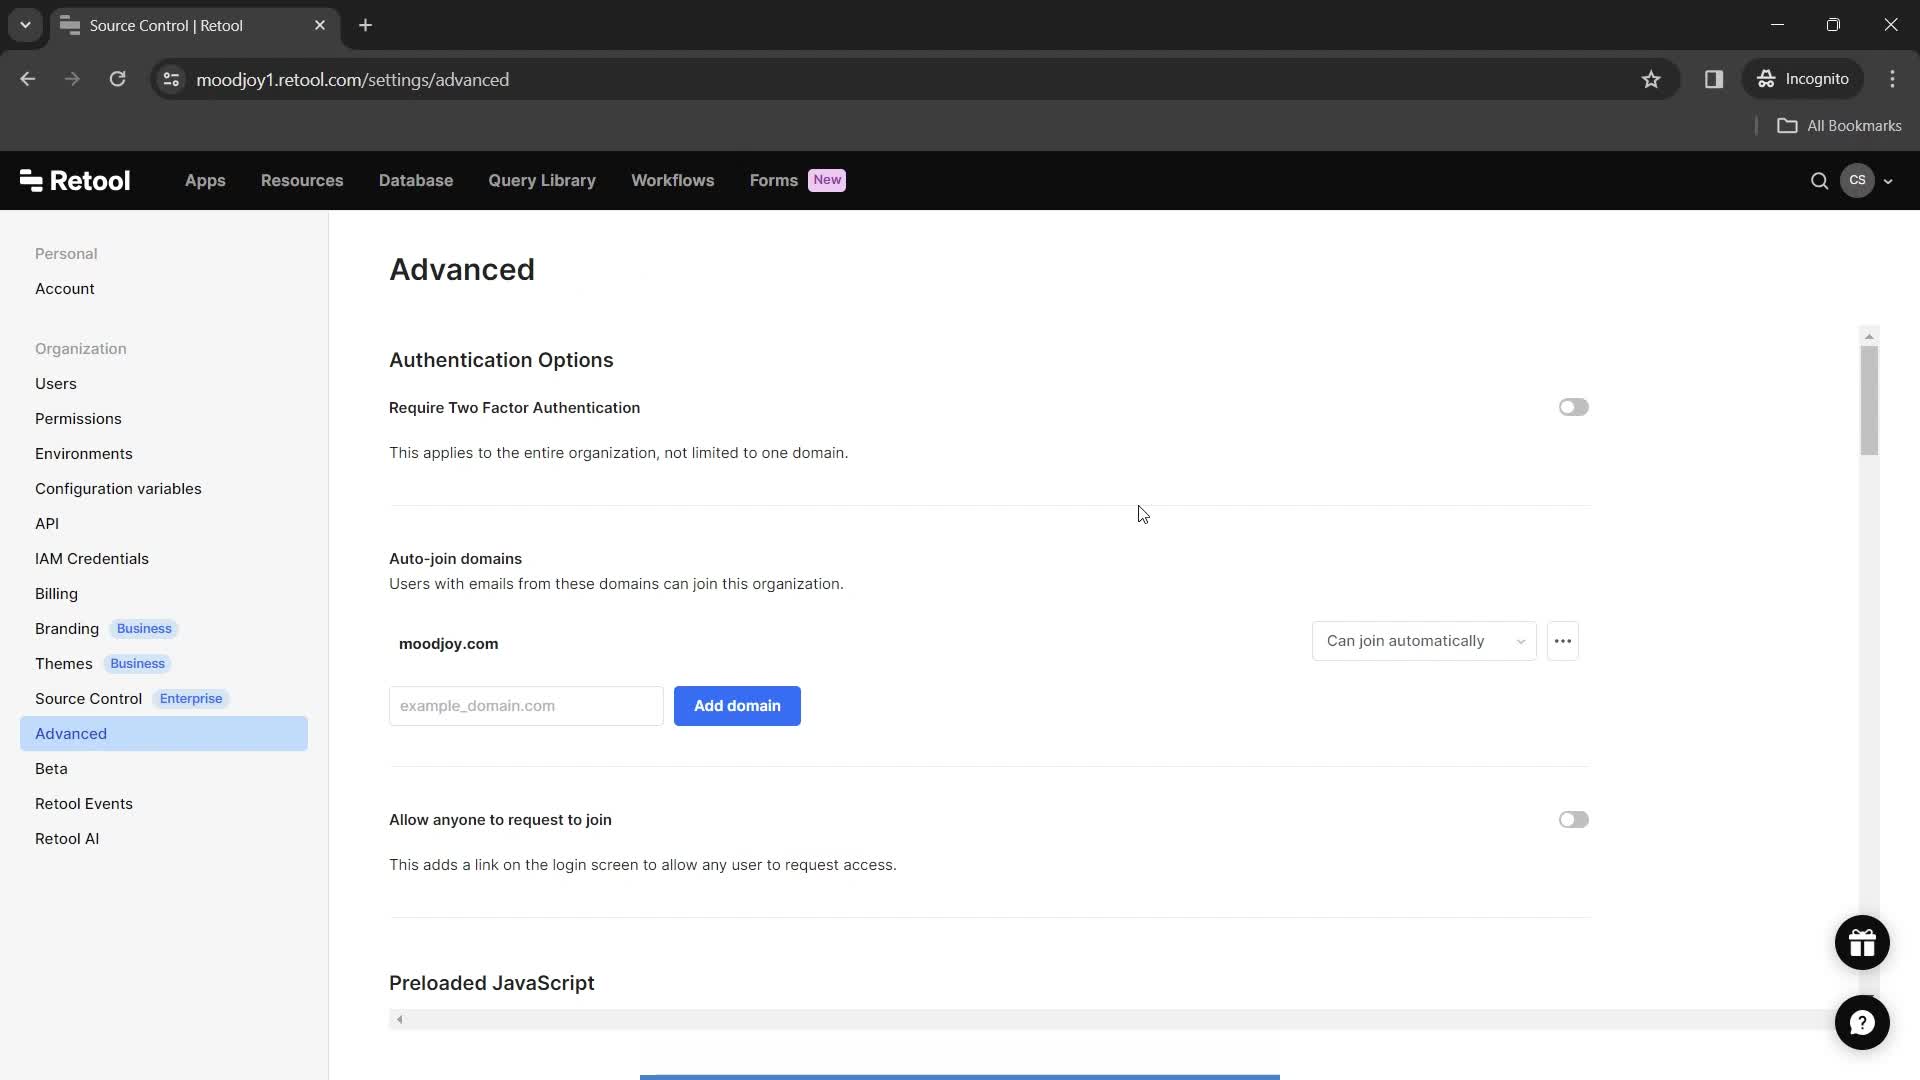Screen dimensions: 1920x1080
Task: Open a new browser tab
Action: pos(365,25)
